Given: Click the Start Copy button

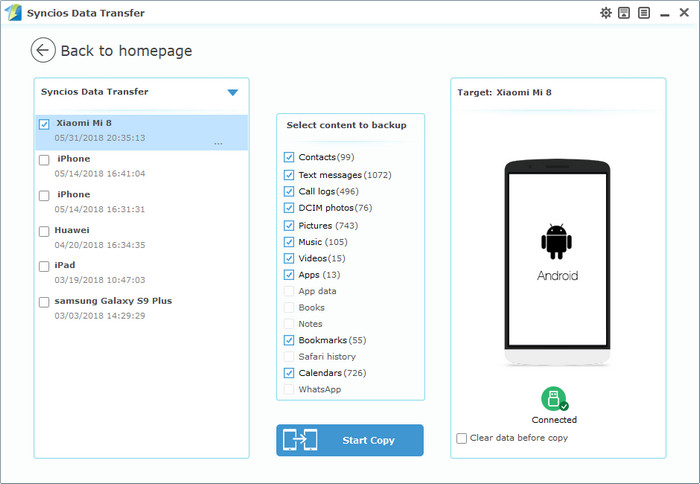Looking at the screenshot, I should 350,440.
